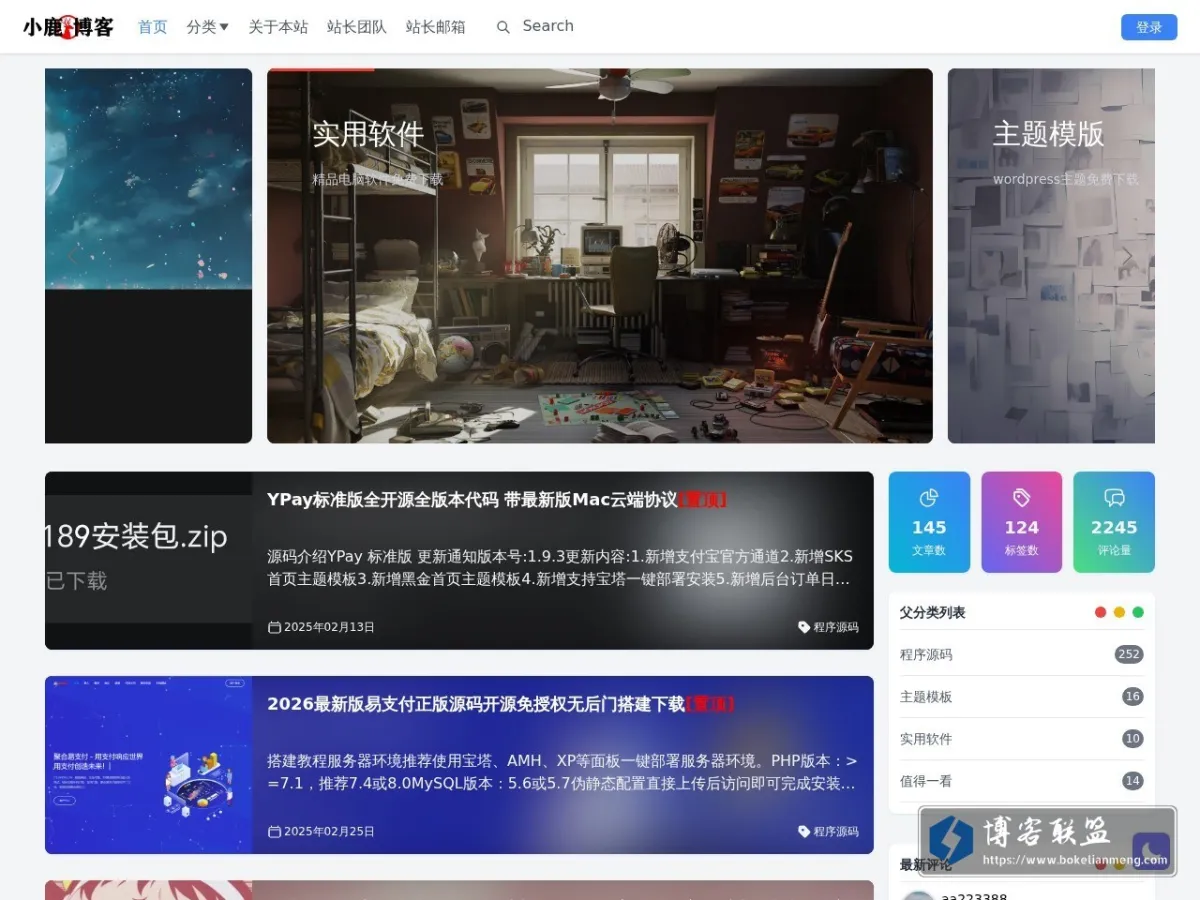Screen dimensions: 1200x900
Task: Open the 站长邮箱 nav link
Action: pyautogui.click(x=436, y=27)
